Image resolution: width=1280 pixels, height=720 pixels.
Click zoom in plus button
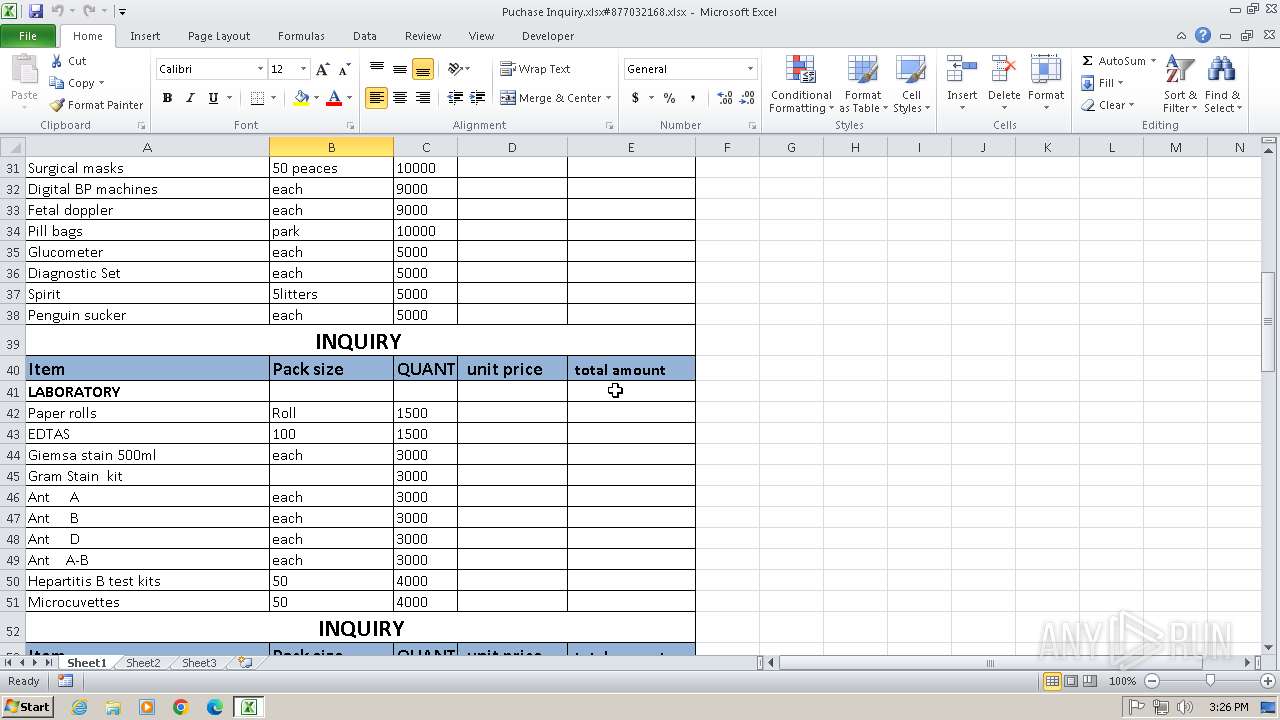[x=1268, y=681]
